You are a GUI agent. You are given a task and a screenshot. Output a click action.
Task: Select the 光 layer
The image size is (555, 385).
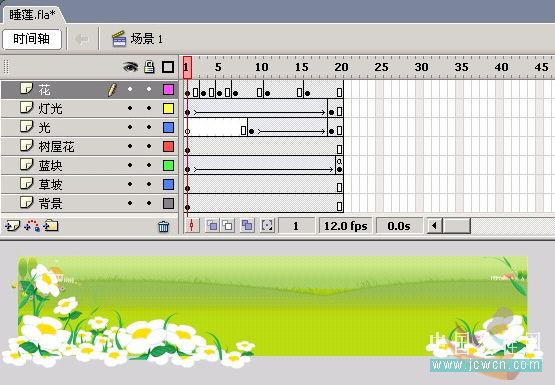(89, 127)
